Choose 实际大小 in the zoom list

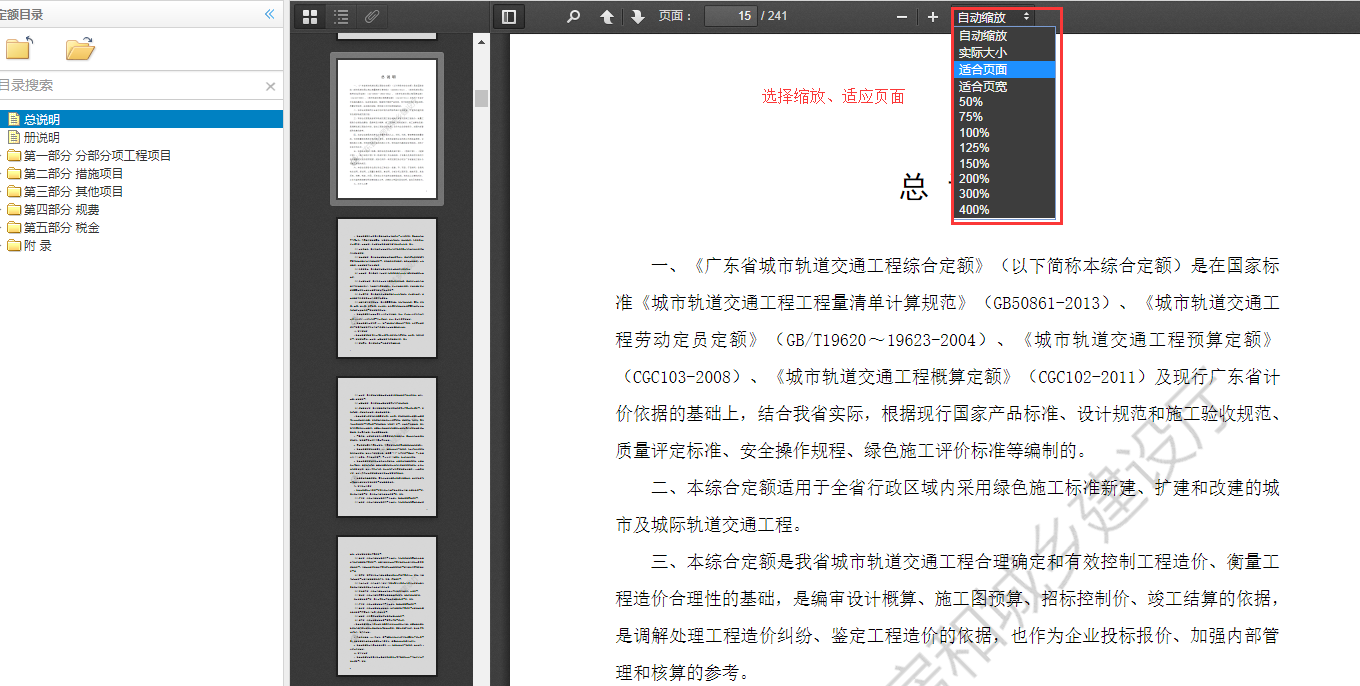click(1005, 52)
